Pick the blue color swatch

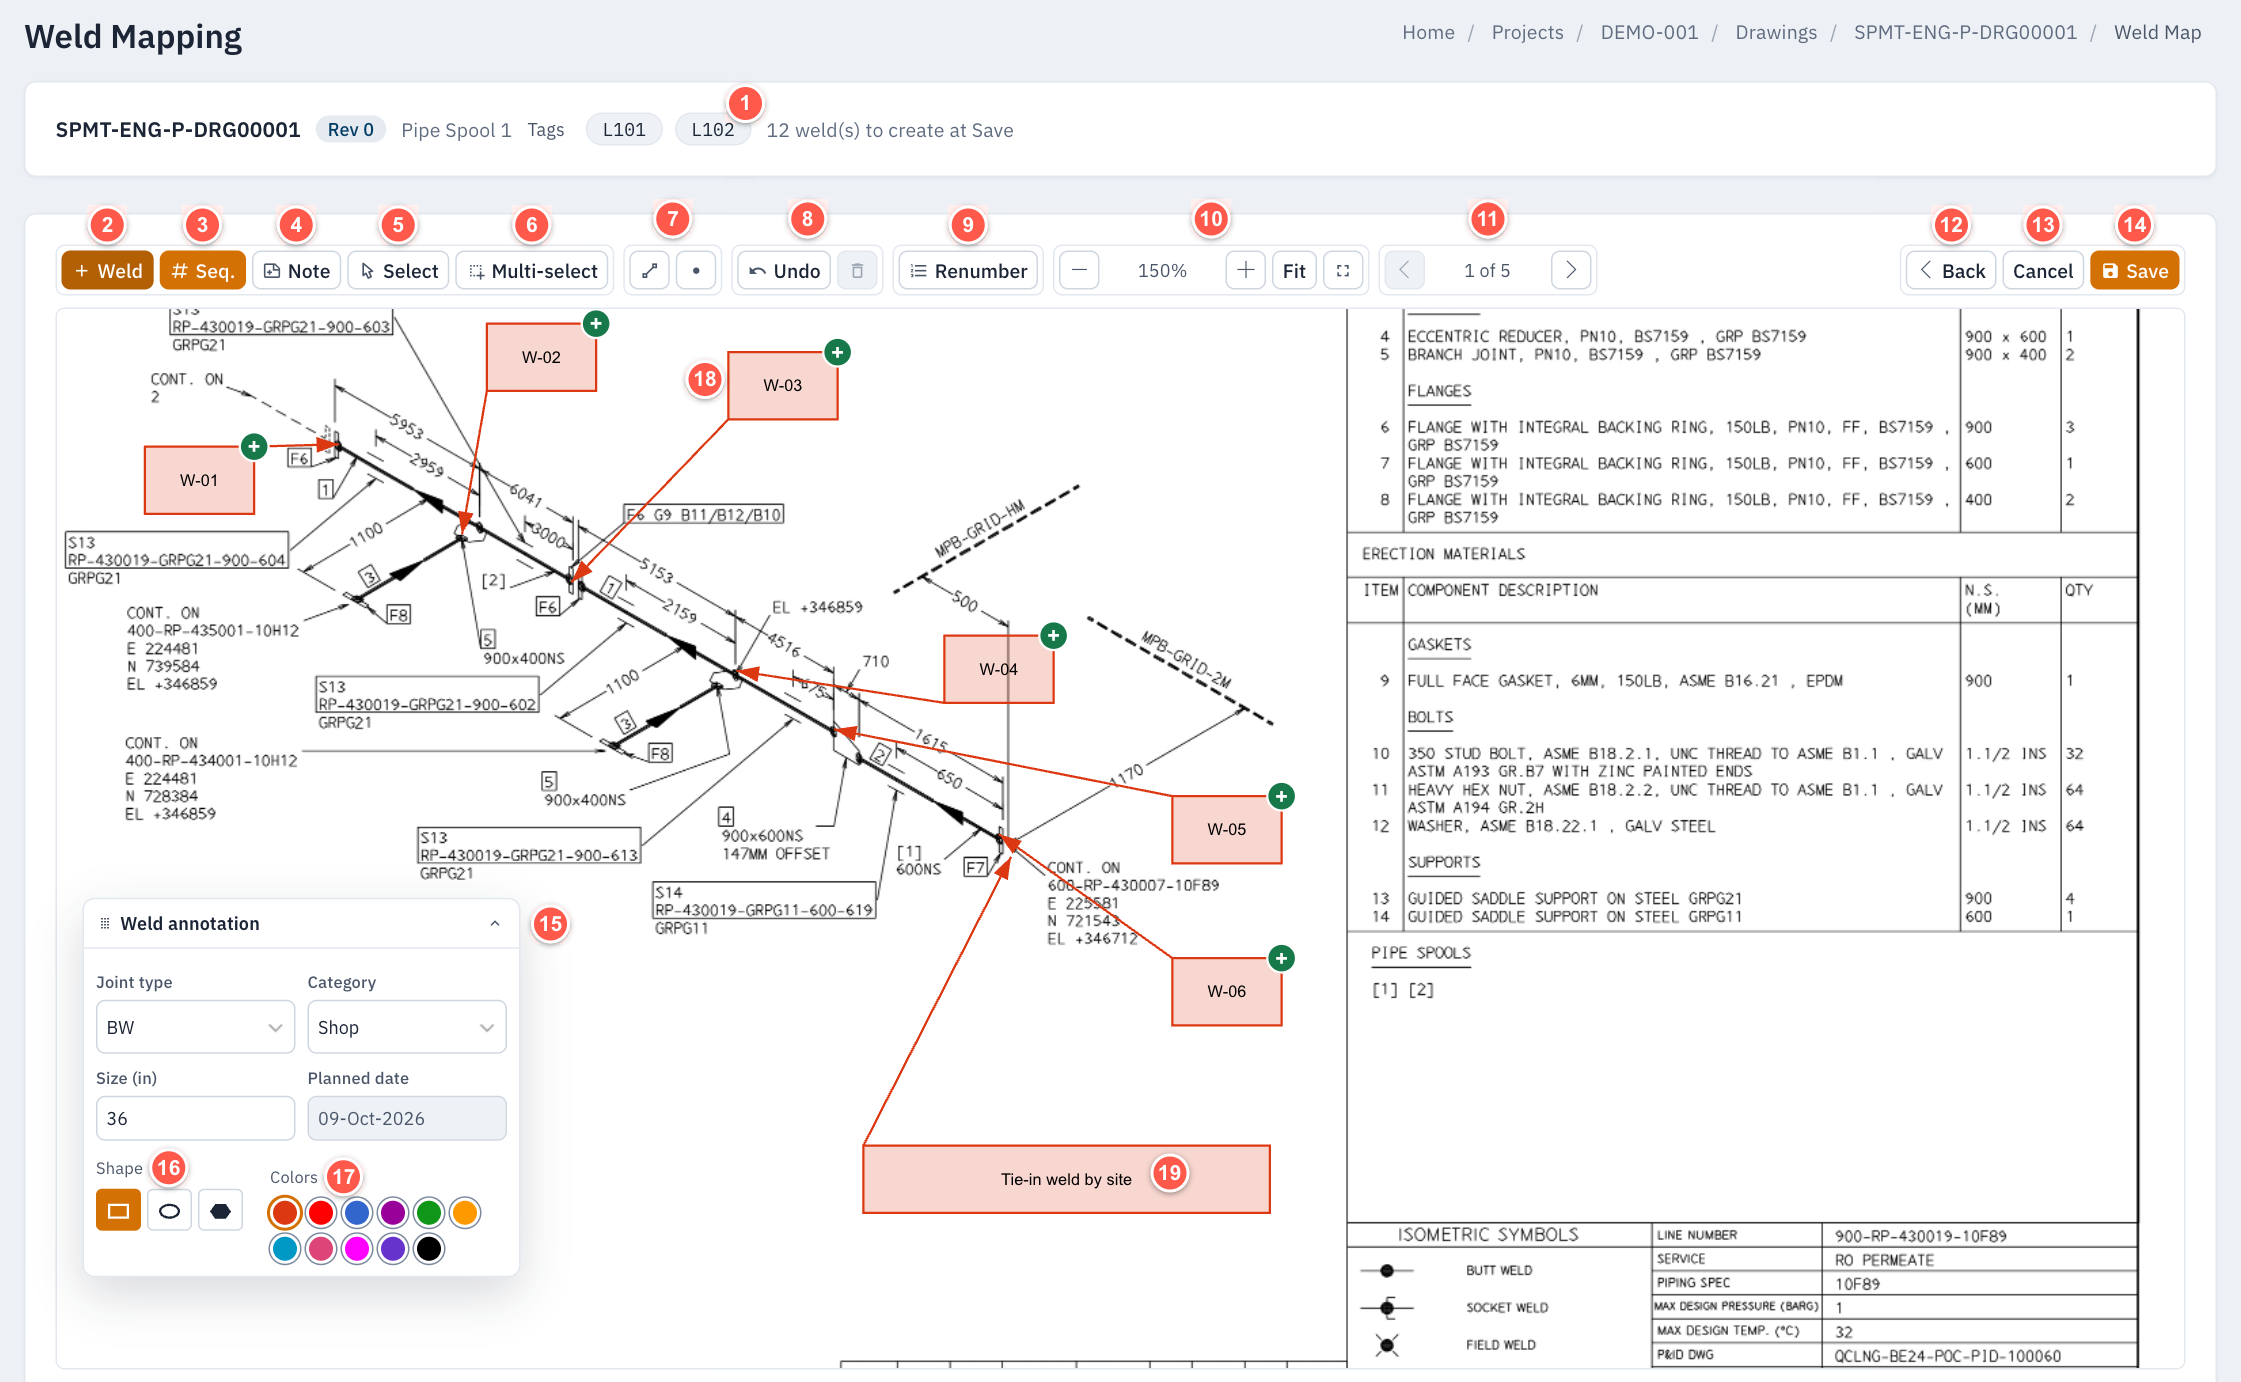click(357, 1213)
